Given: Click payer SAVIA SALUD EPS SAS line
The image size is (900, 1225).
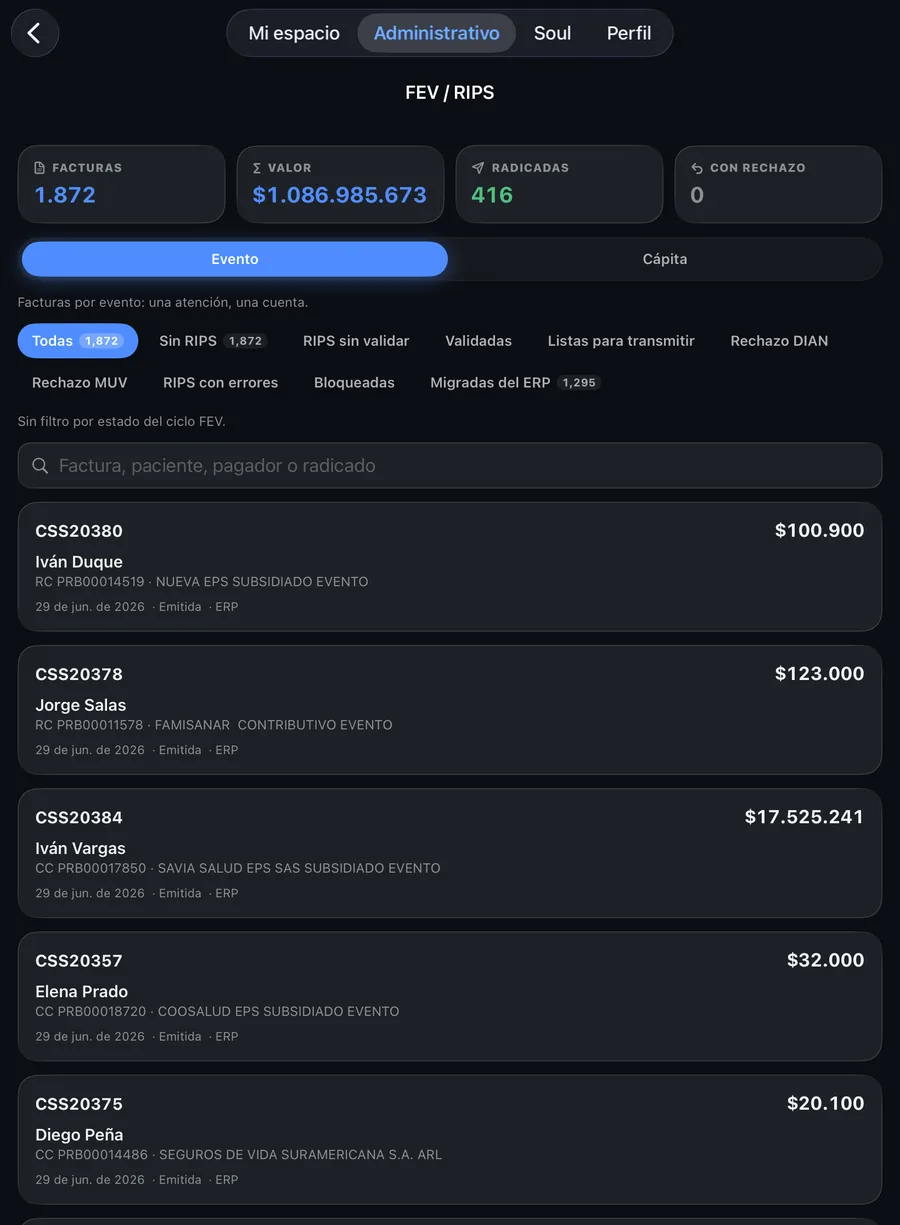Looking at the screenshot, I should coord(238,868).
